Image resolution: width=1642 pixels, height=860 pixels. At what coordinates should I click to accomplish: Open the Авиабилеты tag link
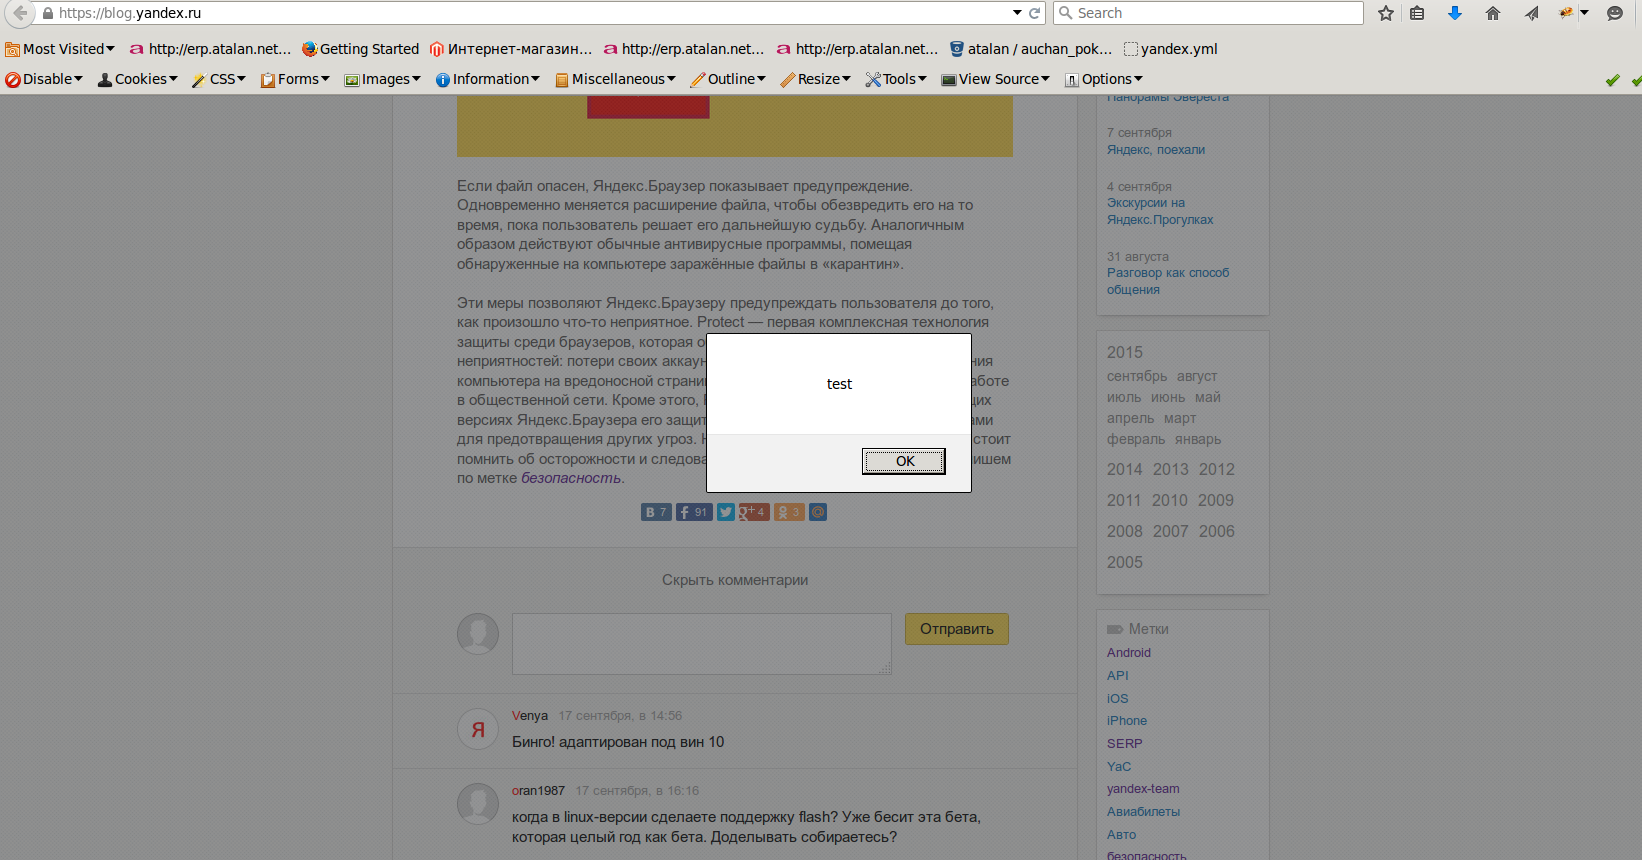pos(1144,812)
